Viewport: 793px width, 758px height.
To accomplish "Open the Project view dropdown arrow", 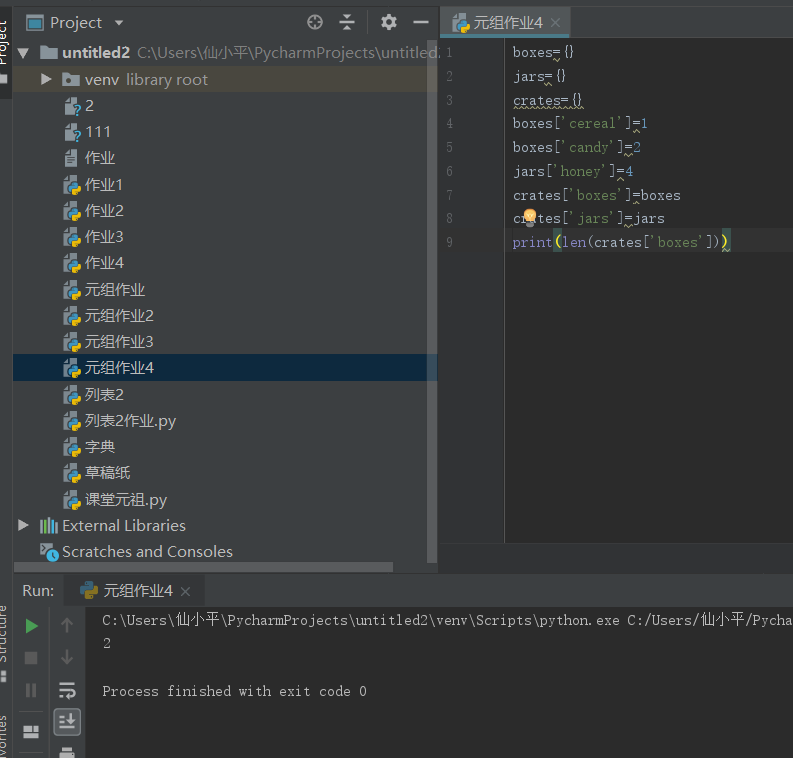I will 119,23.
